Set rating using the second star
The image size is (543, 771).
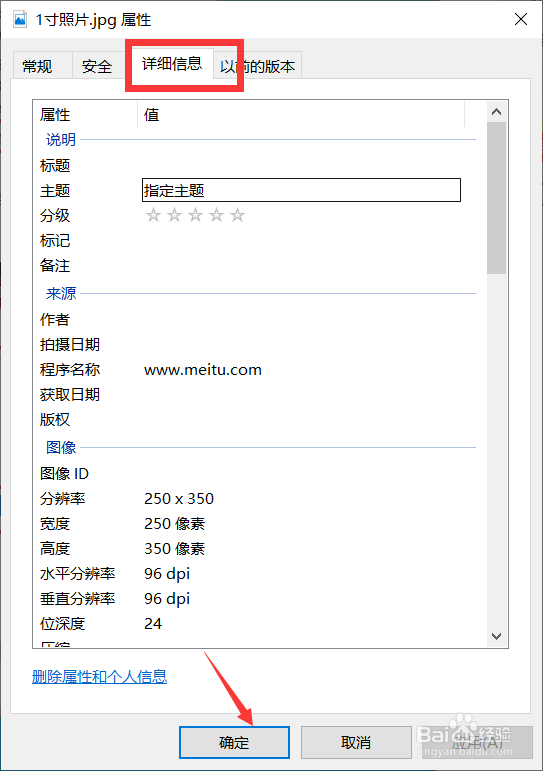pos(175,215)
